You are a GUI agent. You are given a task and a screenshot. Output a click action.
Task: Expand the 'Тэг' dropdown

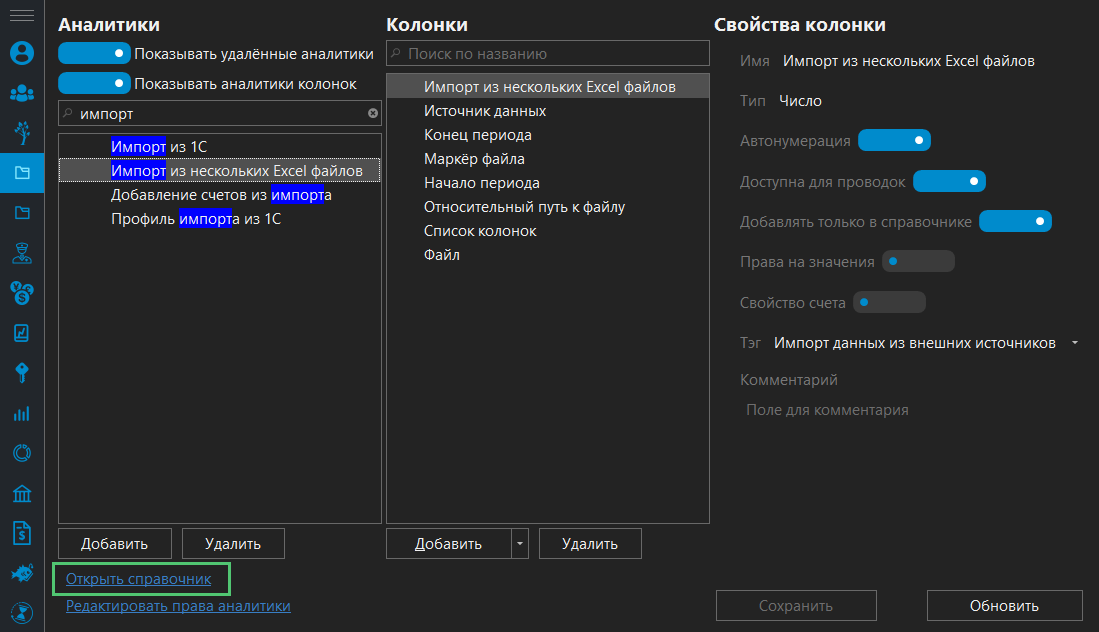point(1074,343)
